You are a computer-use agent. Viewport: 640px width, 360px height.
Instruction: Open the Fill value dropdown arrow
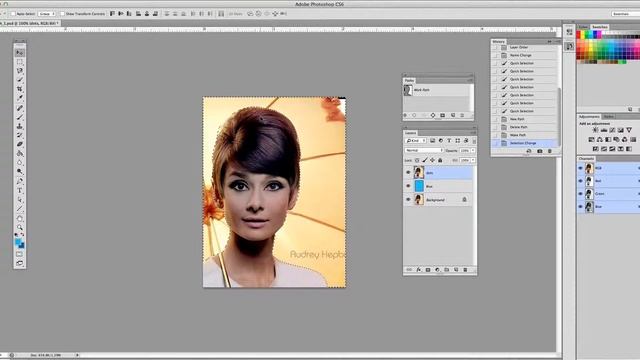click(x=473, y=160)
